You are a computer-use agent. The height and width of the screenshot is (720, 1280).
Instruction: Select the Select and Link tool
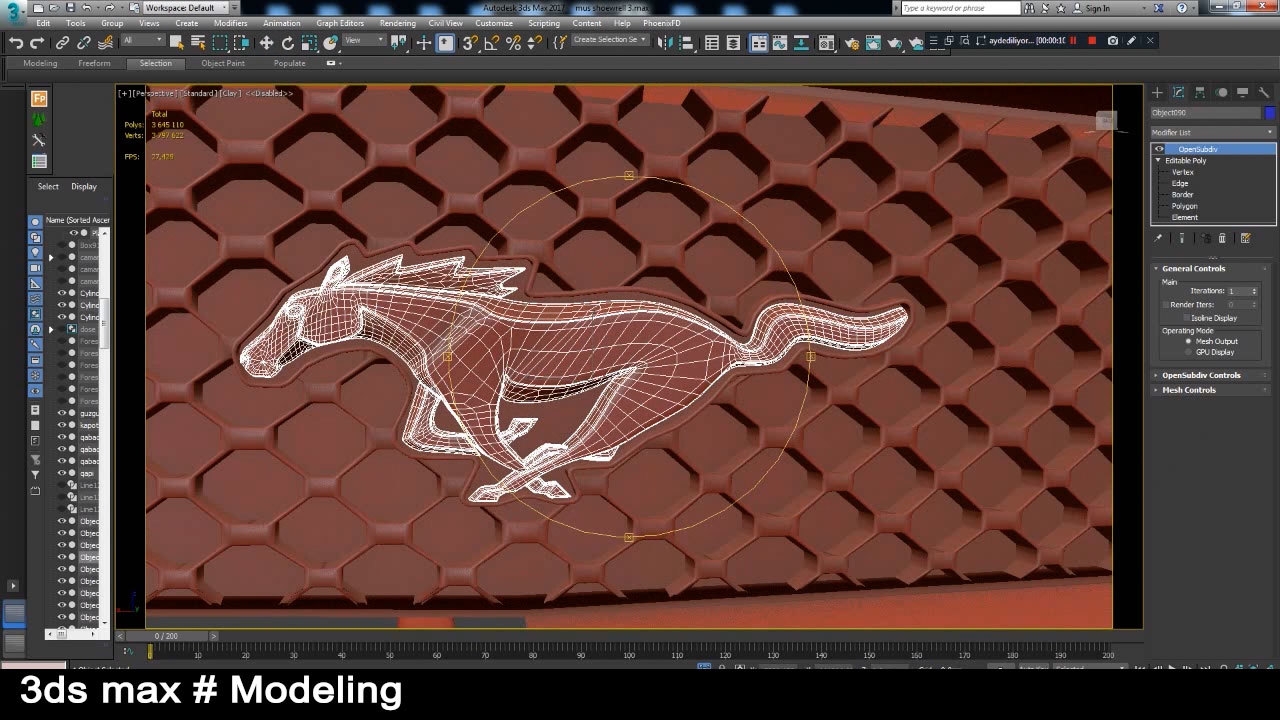tap(62, 43)
